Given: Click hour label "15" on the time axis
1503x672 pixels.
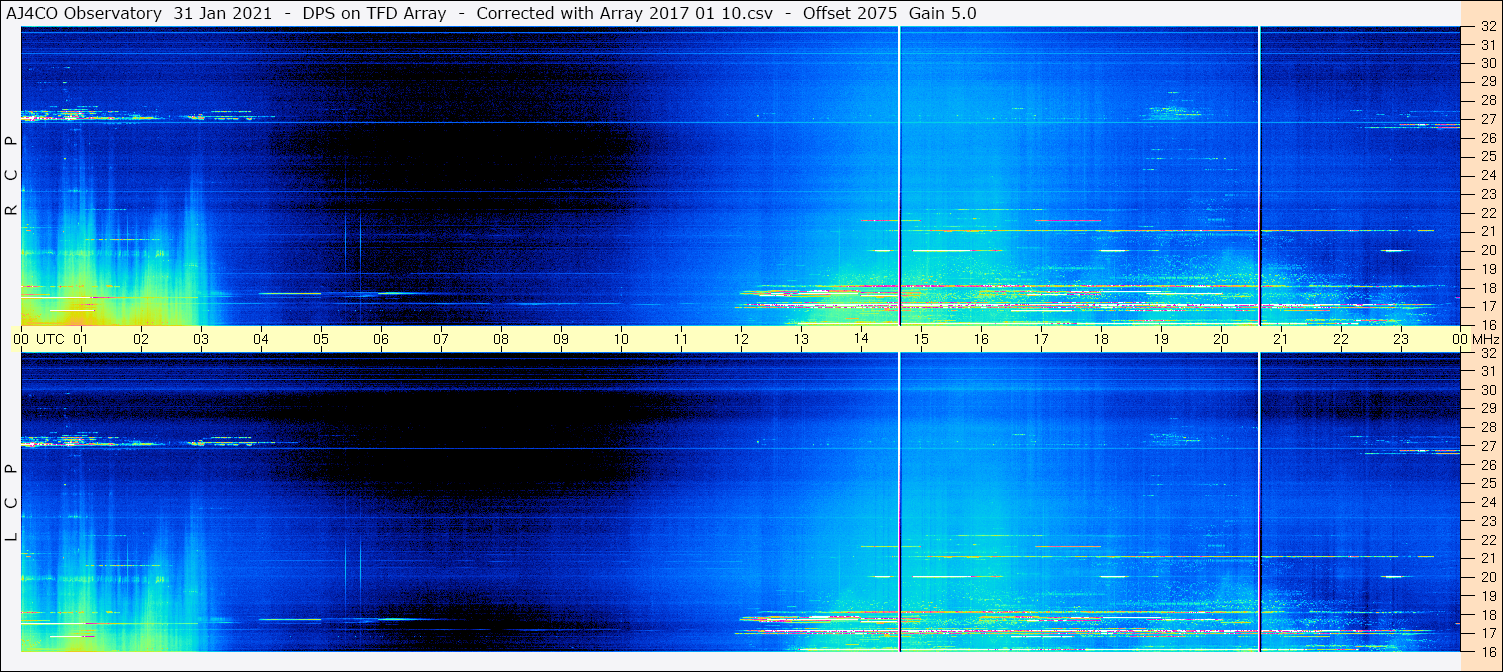Looking at the screenshot, I should (x=921, y=339).
